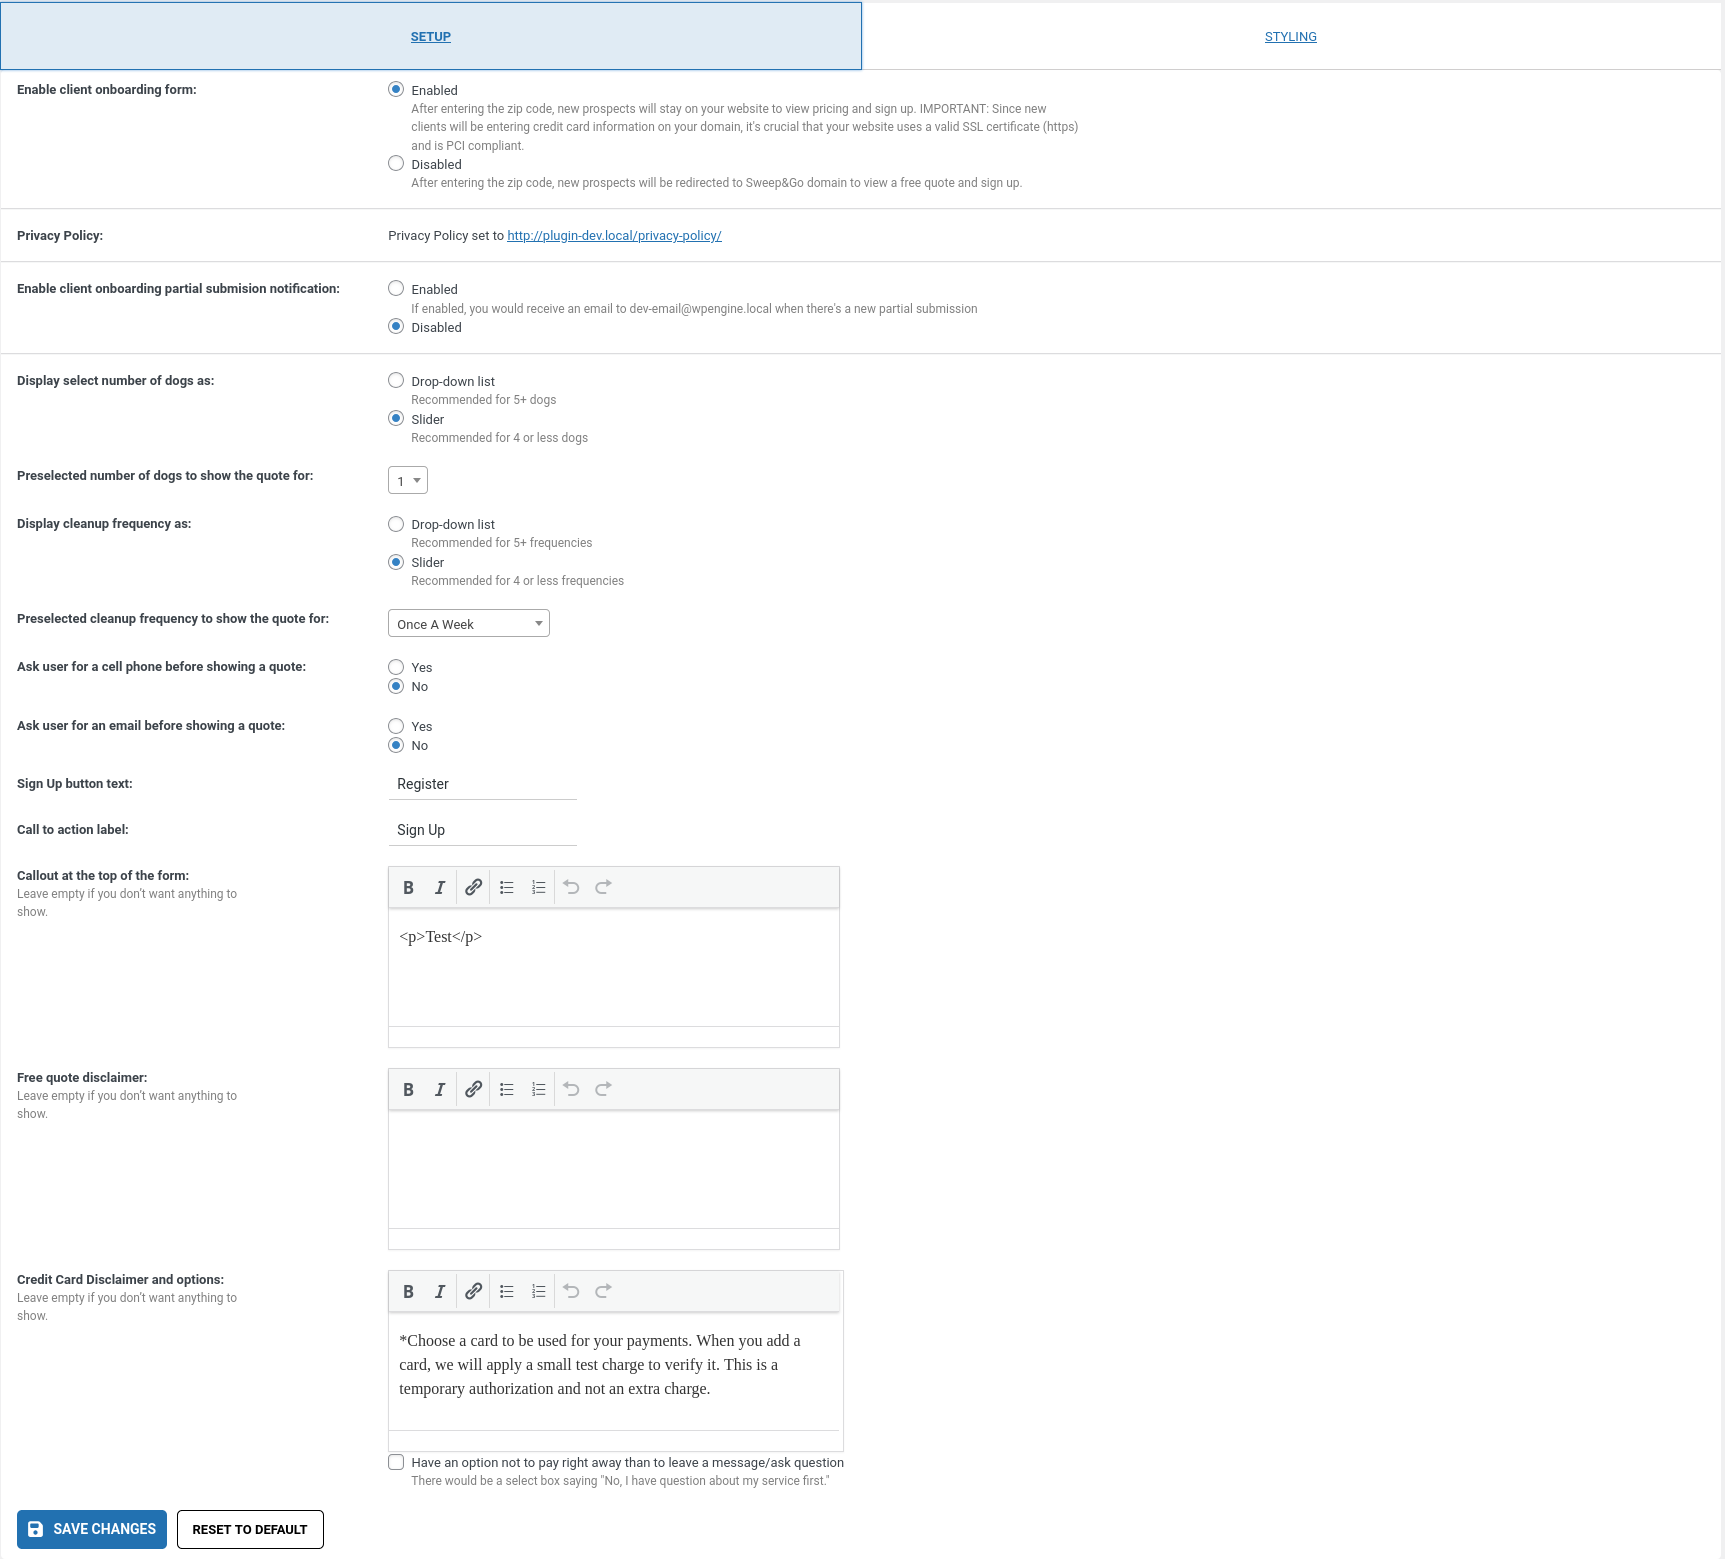Click Save Changes button
Image resolution: width=1725 pixels, height=1559 pixels.
92,1529
